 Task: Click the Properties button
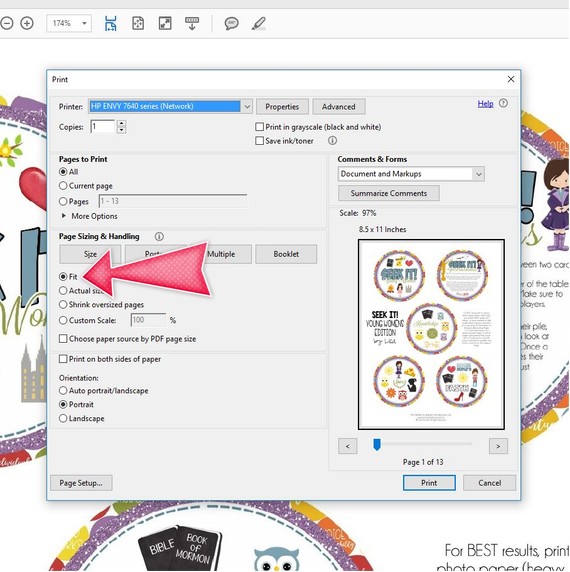pyautogui.click(x=282, y=107)
